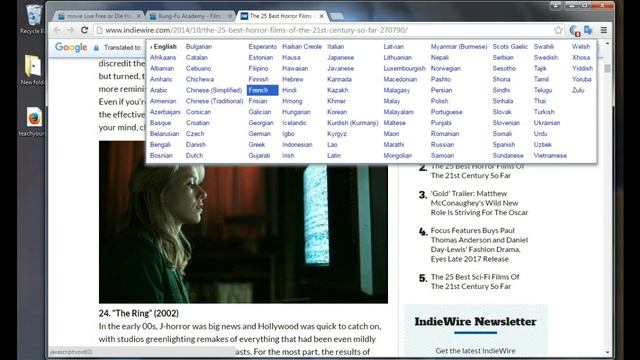
Task: Click the vertical scrollbar thumb
Action: click(607, 69)
